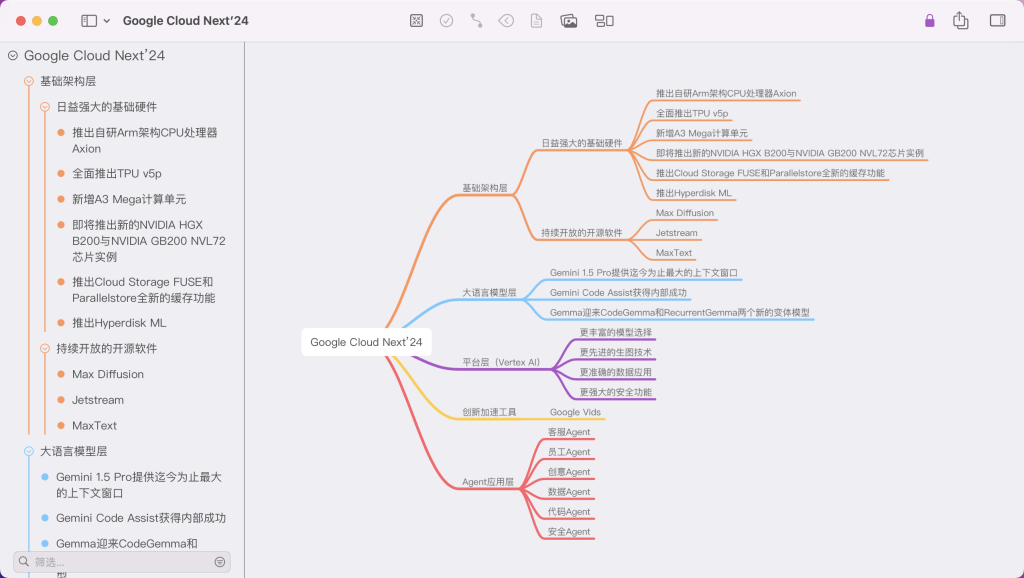Select outline row Max Diffusion
This screenshot has width=1024, height=578.
pyautogui.click(x=108, y=374)
